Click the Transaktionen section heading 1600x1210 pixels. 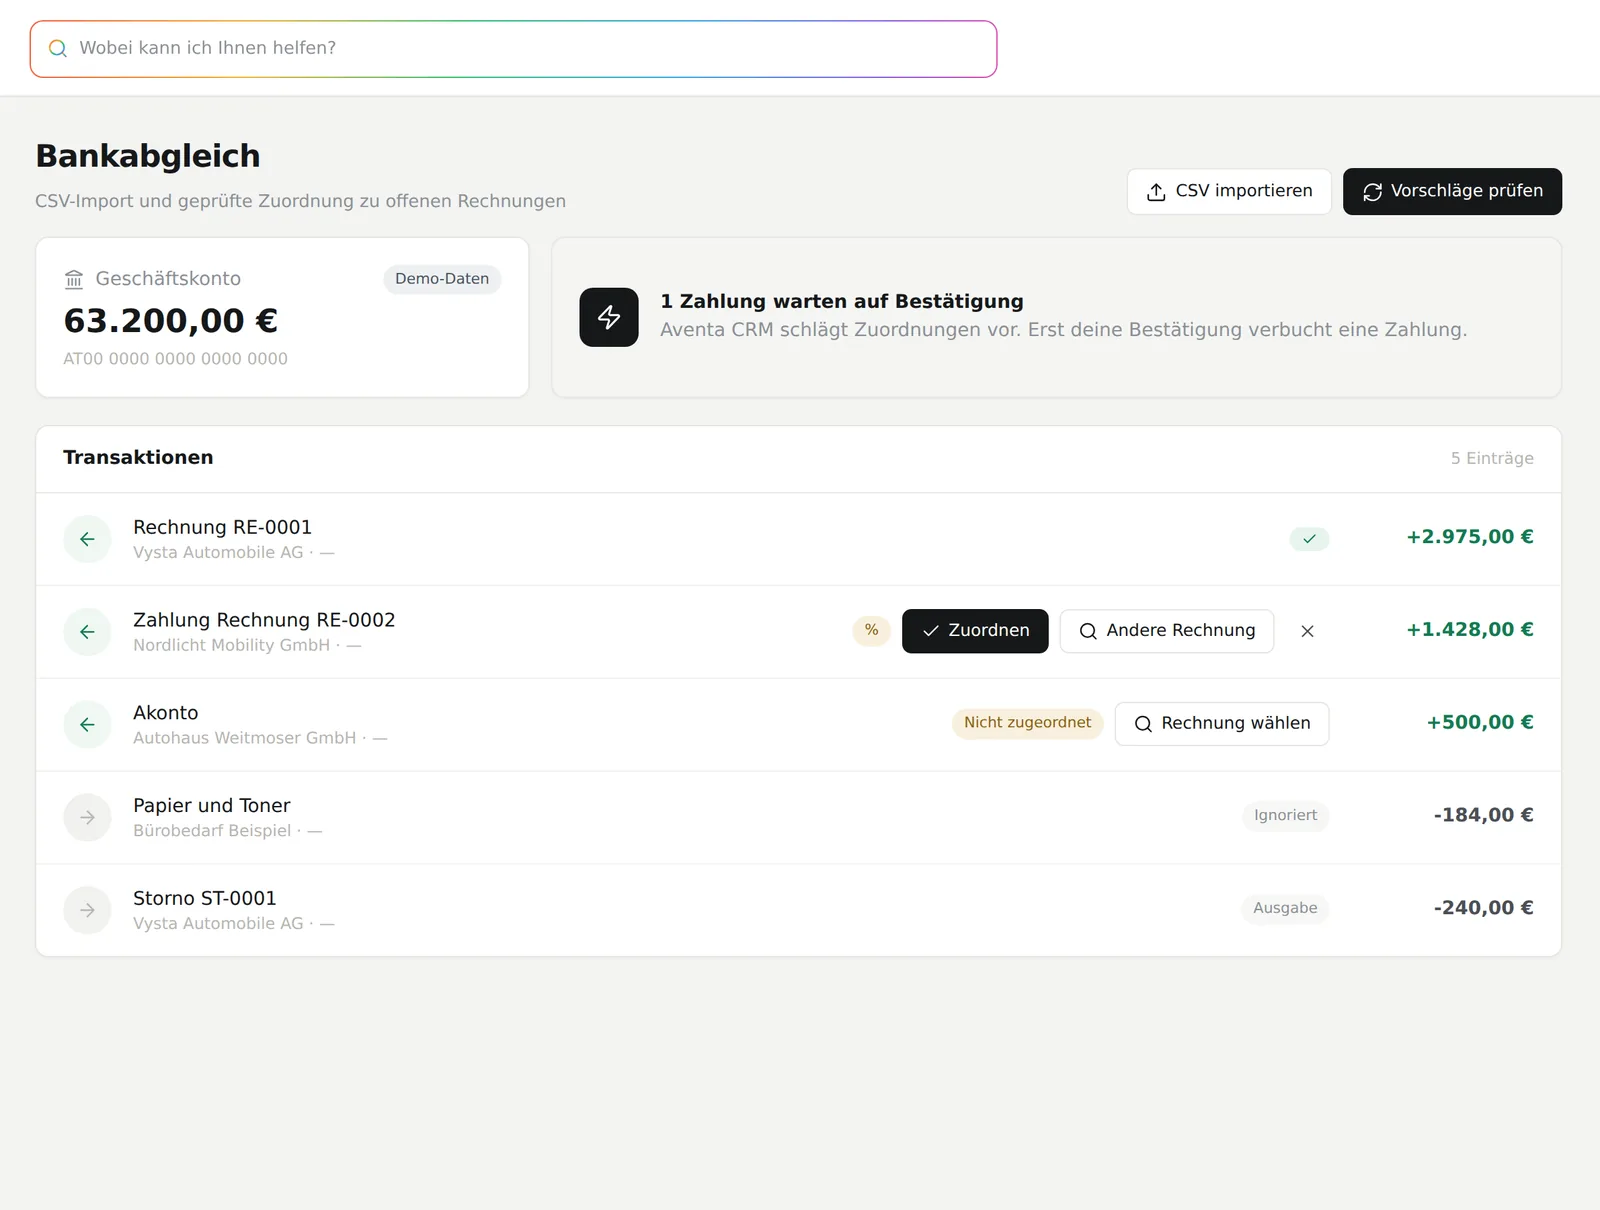pyautogui.click(x=138, y=458)
